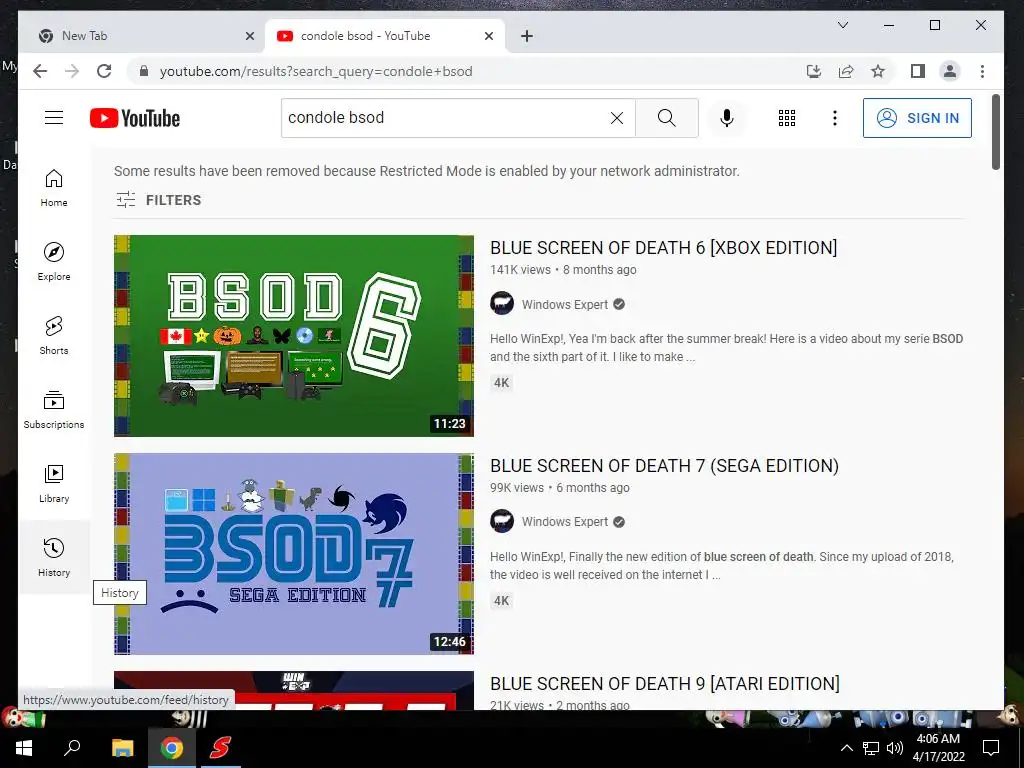Click the 4K badge under BSOD 6
The image size is (1024, 768).
click(502, 383)
